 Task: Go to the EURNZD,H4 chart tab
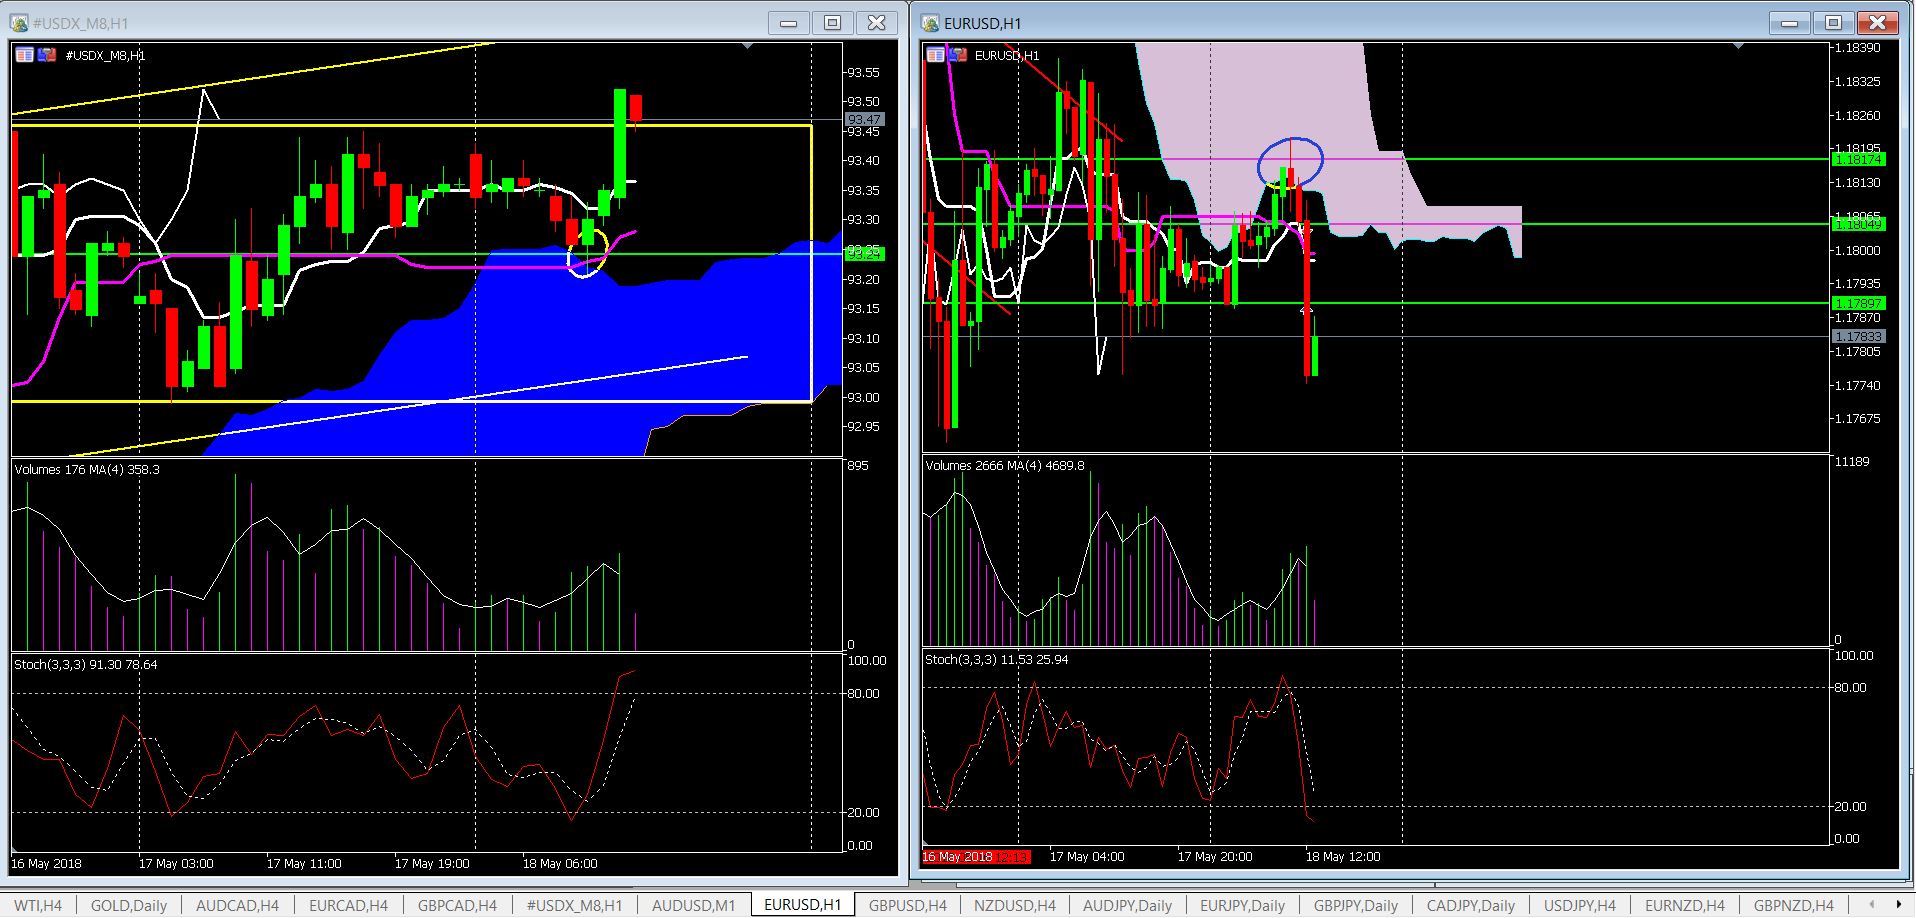[x=1685, y=905]
